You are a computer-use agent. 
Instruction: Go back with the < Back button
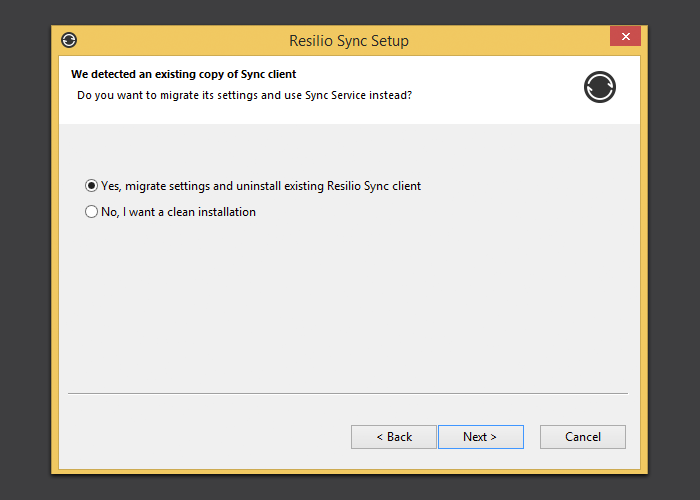[x=394, y=437]
